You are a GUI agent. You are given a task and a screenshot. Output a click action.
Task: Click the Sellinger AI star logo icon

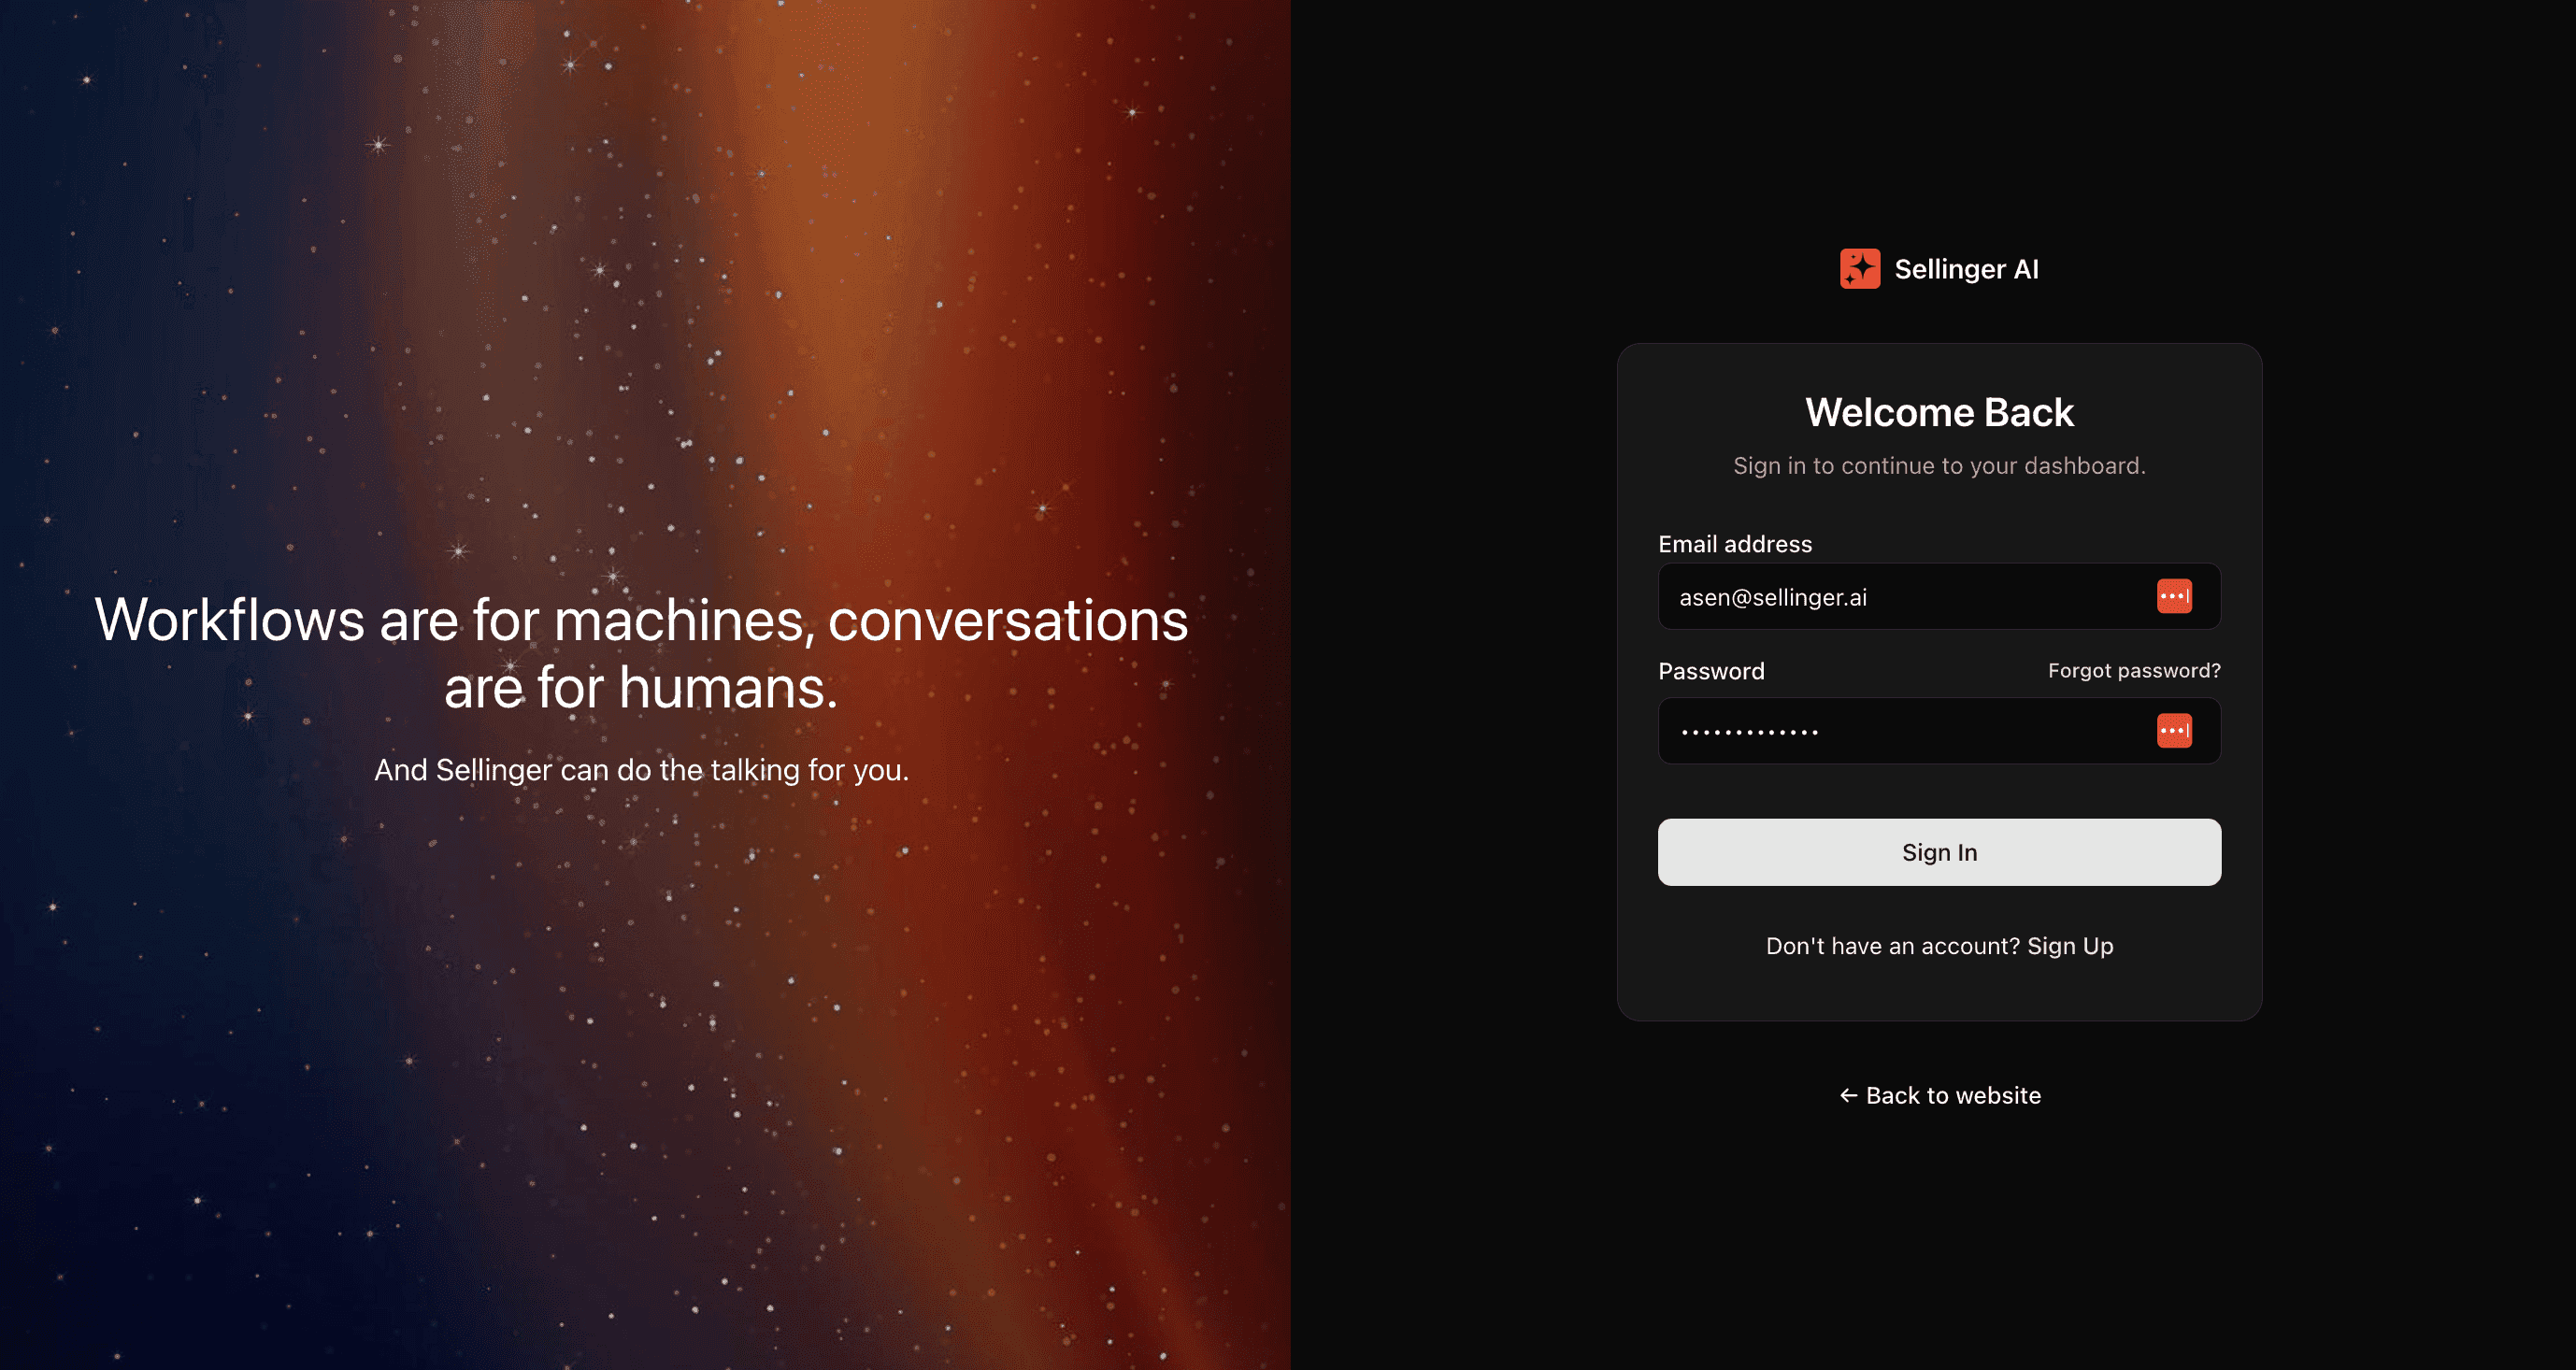click(x=1860, y=269)
